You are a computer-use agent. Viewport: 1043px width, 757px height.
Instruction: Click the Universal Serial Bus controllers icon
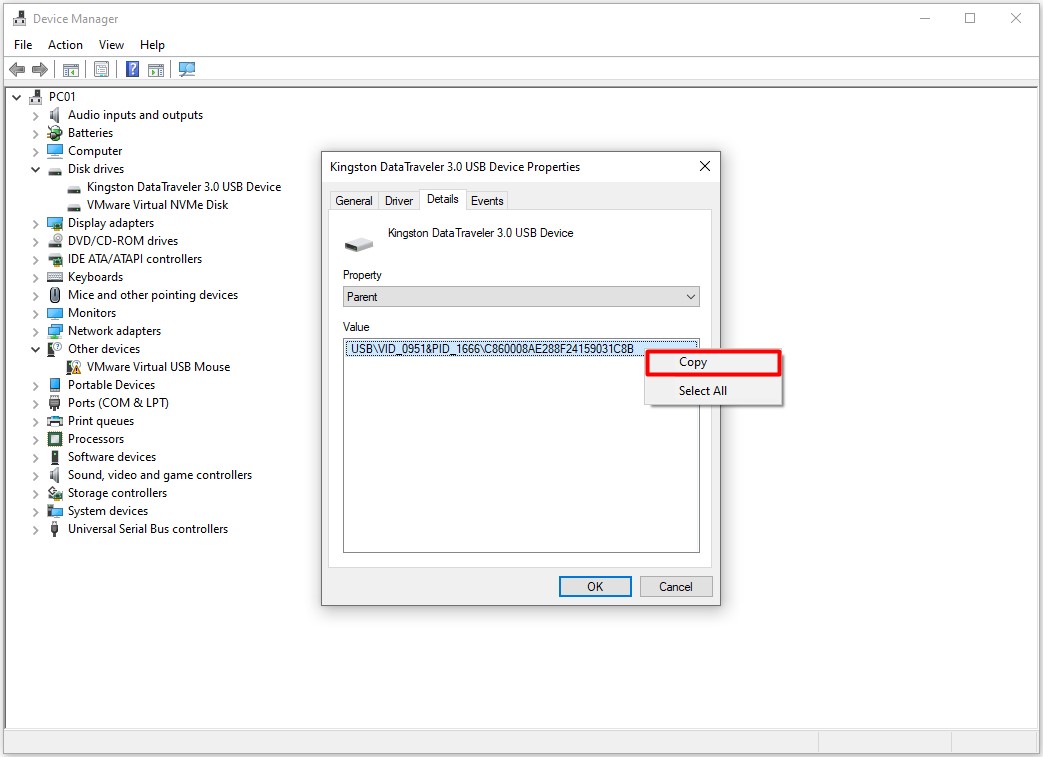55,529
